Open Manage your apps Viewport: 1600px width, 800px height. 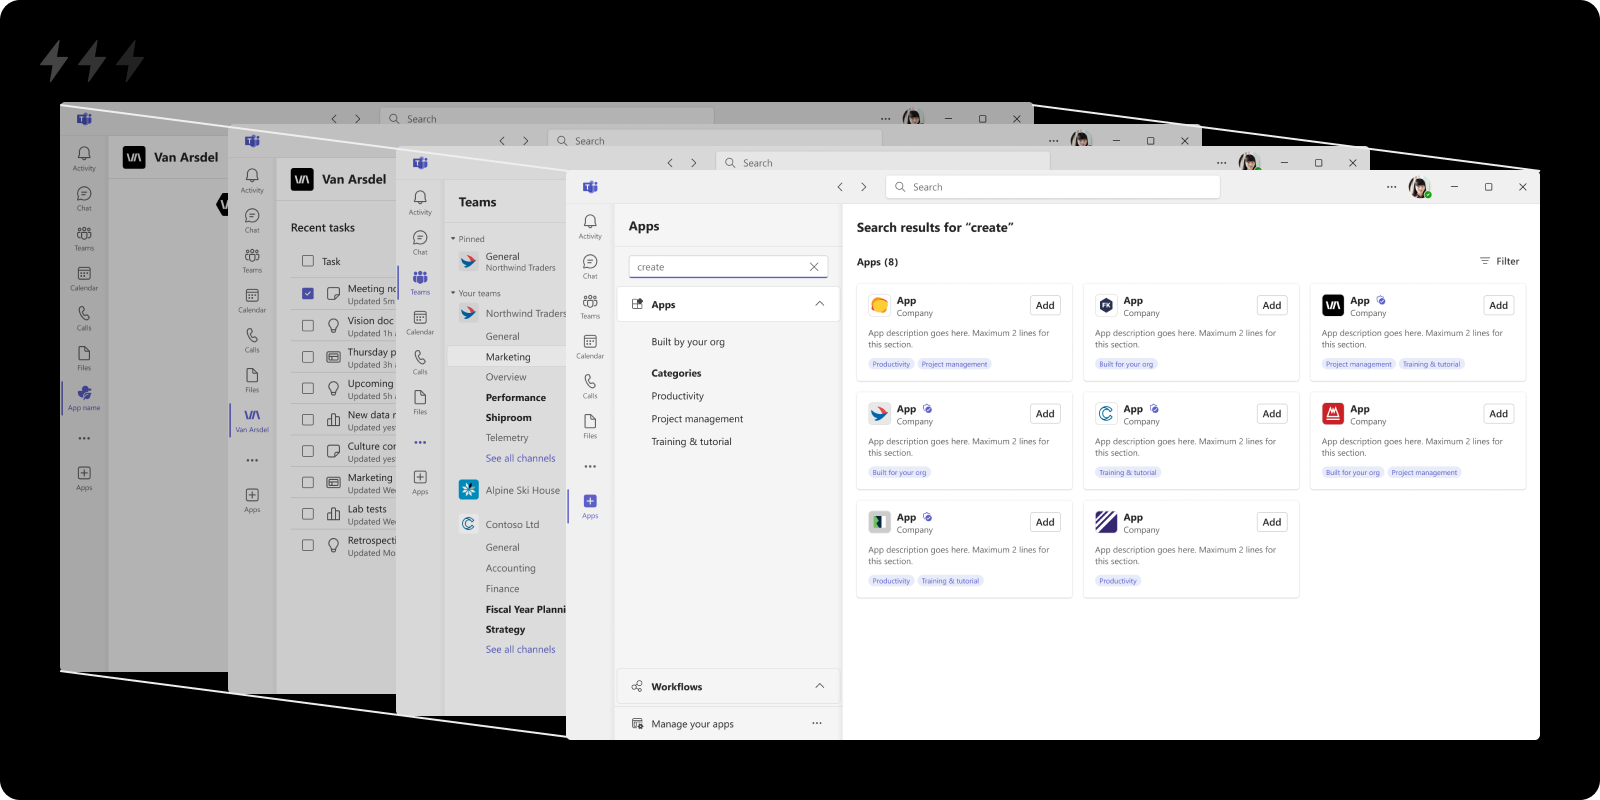click(x=692, y=724)
